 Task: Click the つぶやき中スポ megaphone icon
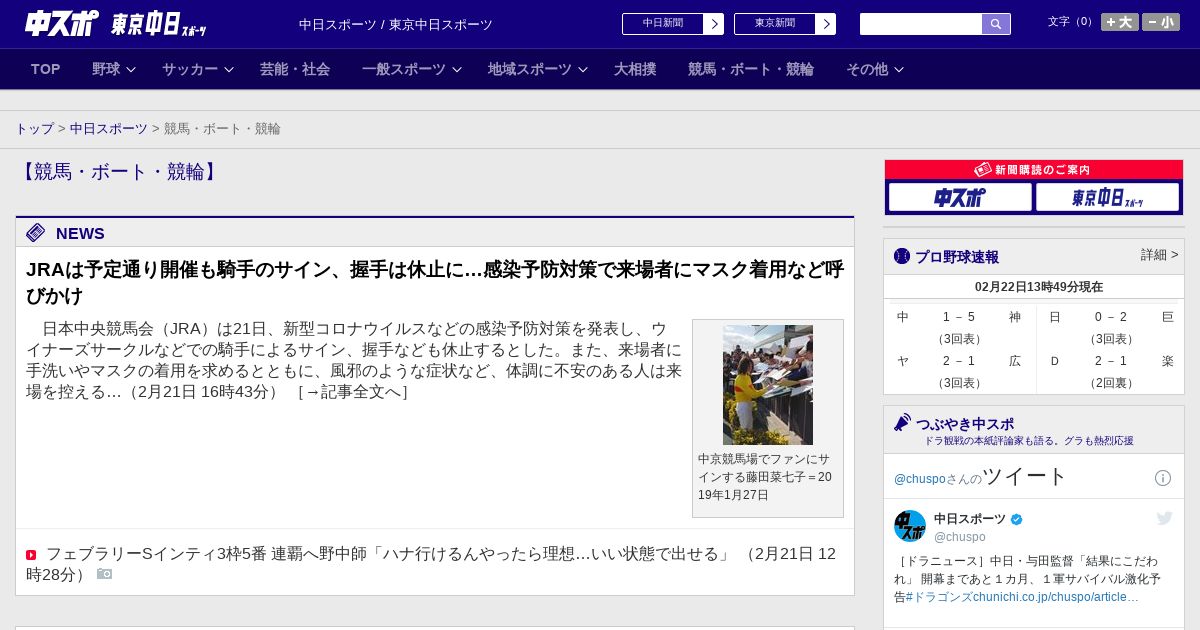click(902, 422)
